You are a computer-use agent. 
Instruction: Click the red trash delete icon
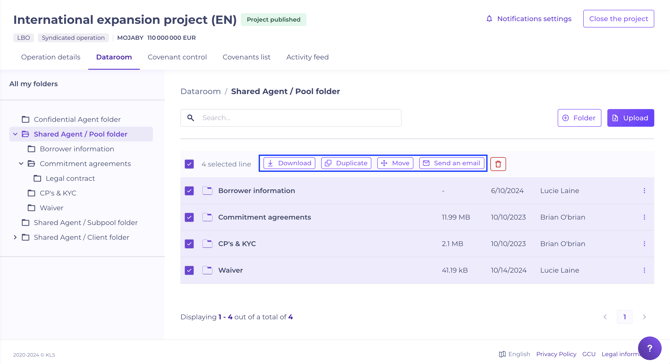pos(498,164)
